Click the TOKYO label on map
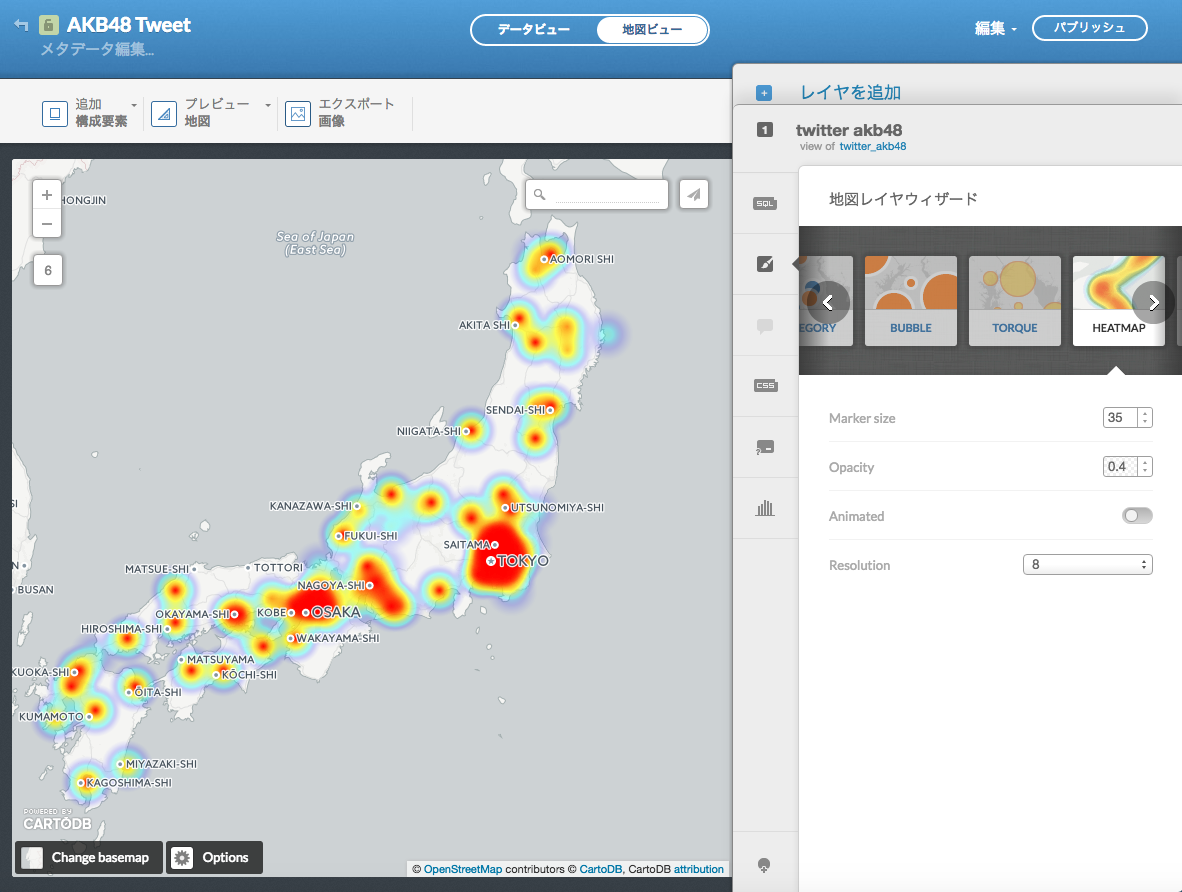The height and width of the screenshot is (892, 1182). pos(523,561)
